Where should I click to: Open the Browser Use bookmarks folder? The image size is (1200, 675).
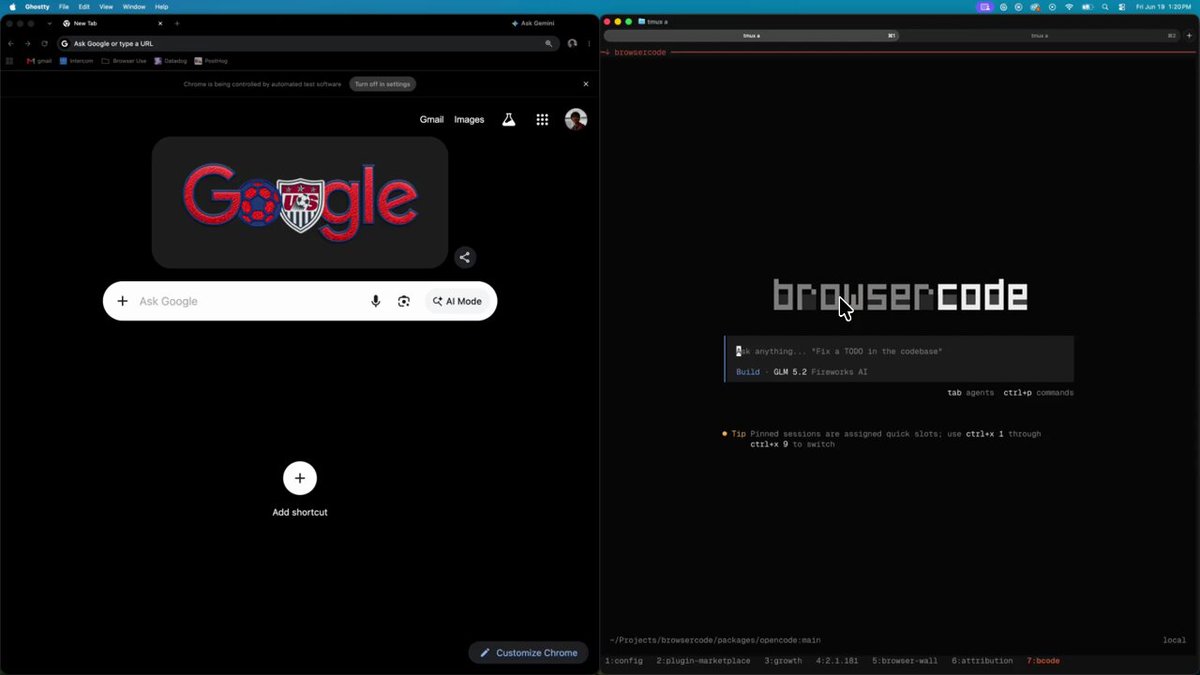click(x=124, y=61)
